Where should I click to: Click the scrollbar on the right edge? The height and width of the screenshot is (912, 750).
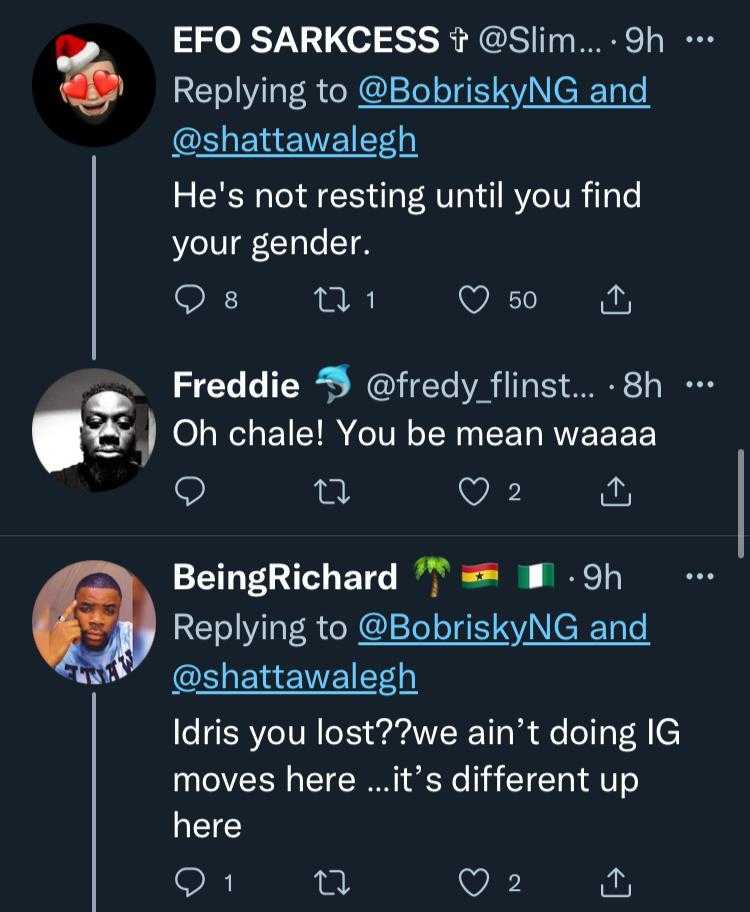coord(741,500)
